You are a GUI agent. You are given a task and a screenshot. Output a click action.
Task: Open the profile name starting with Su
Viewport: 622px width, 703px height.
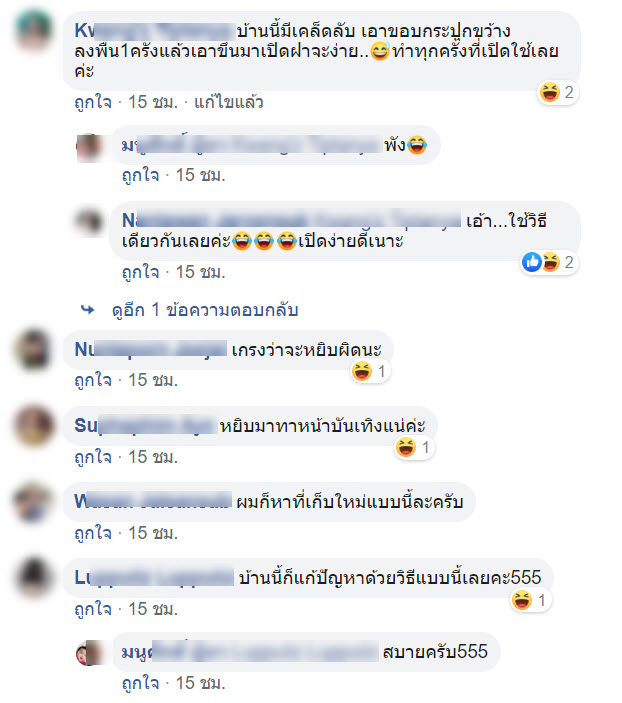[144, 425]
